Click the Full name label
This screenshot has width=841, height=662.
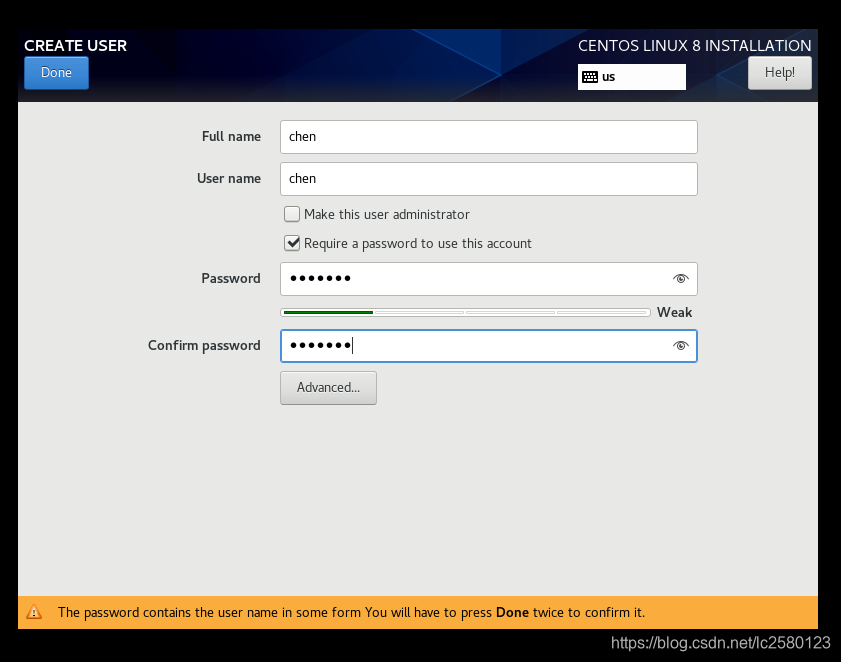click(x=231, y=137)
